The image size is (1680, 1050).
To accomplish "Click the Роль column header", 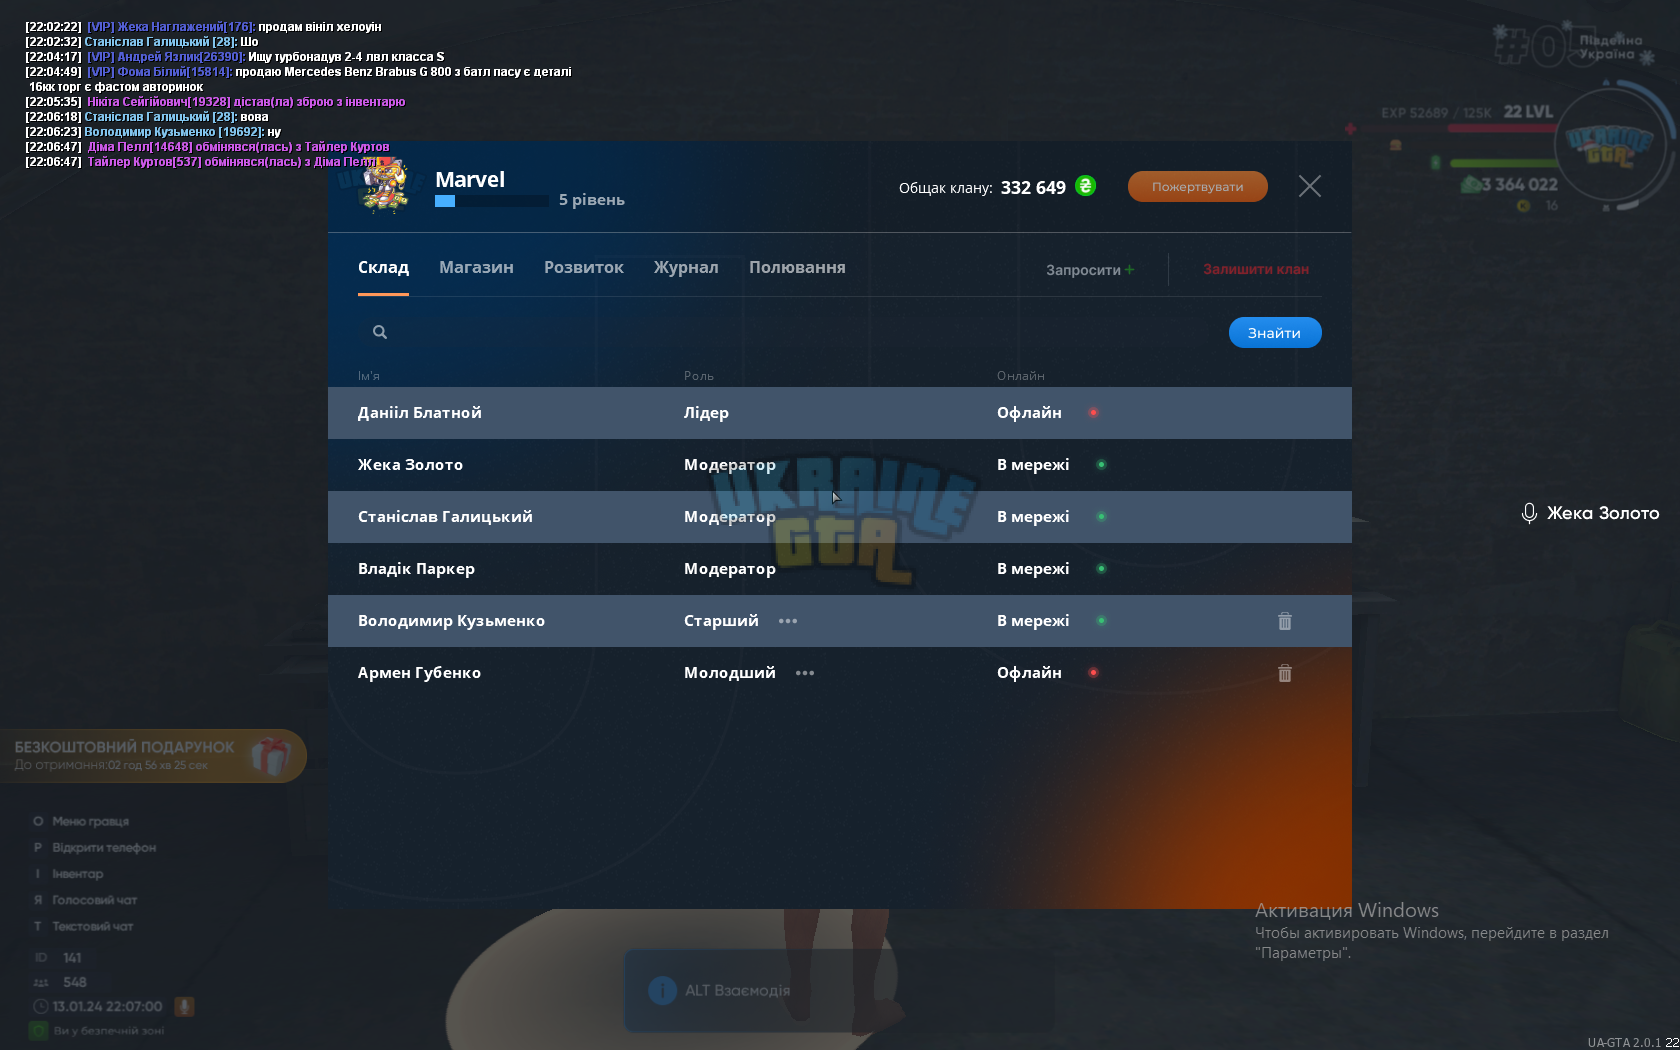I will coord(699,376).
